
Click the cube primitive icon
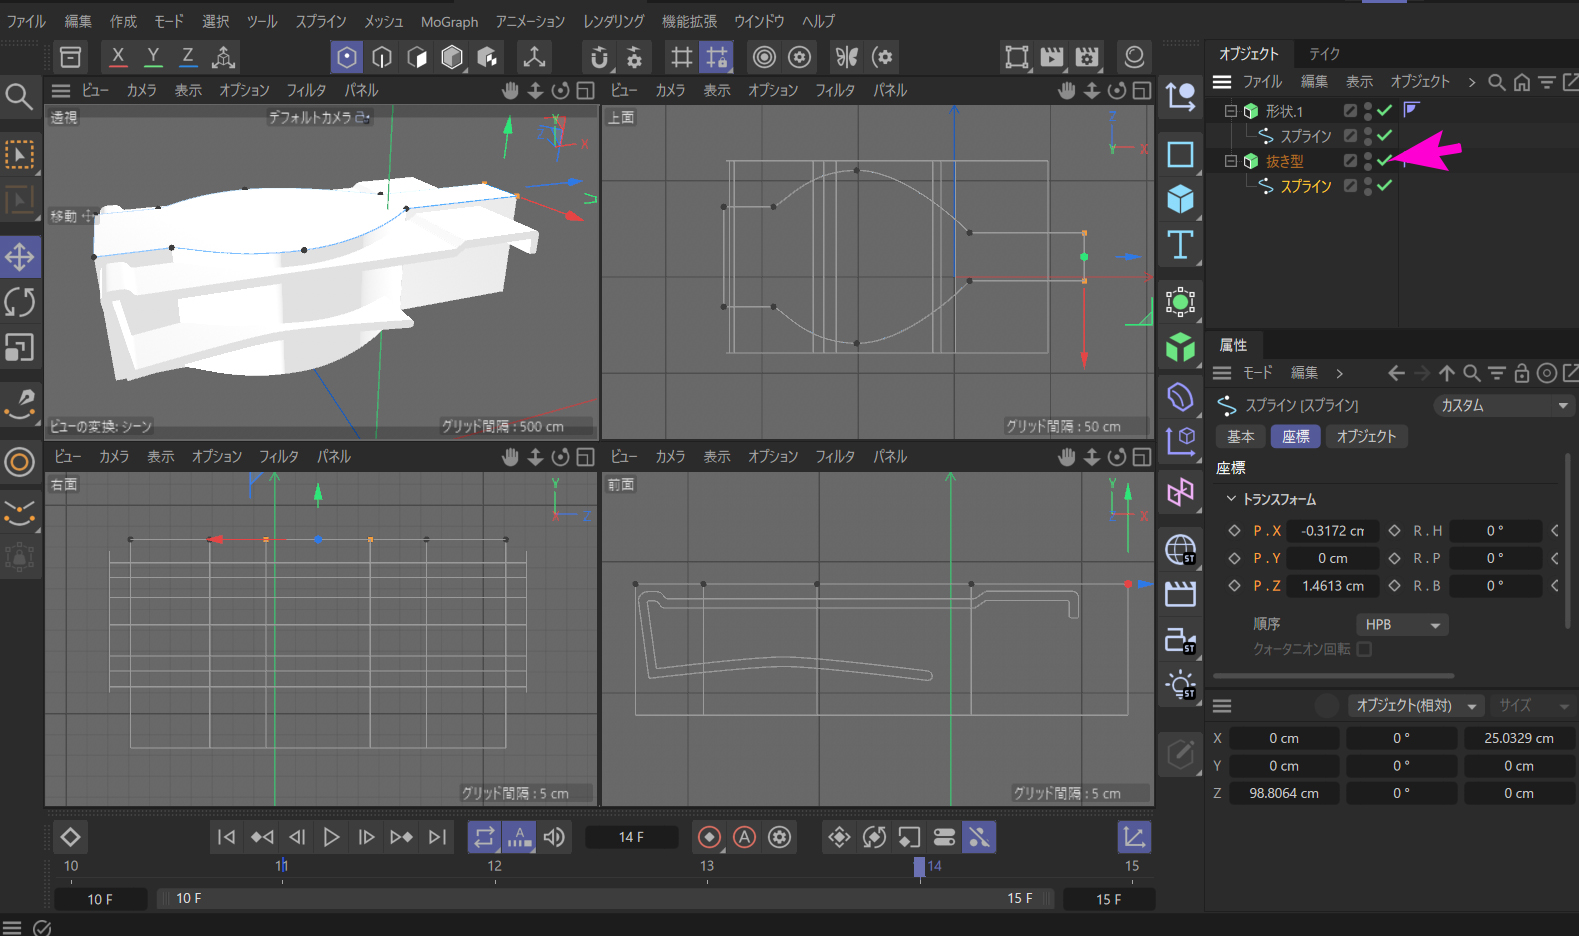(x=1180, y=199)
